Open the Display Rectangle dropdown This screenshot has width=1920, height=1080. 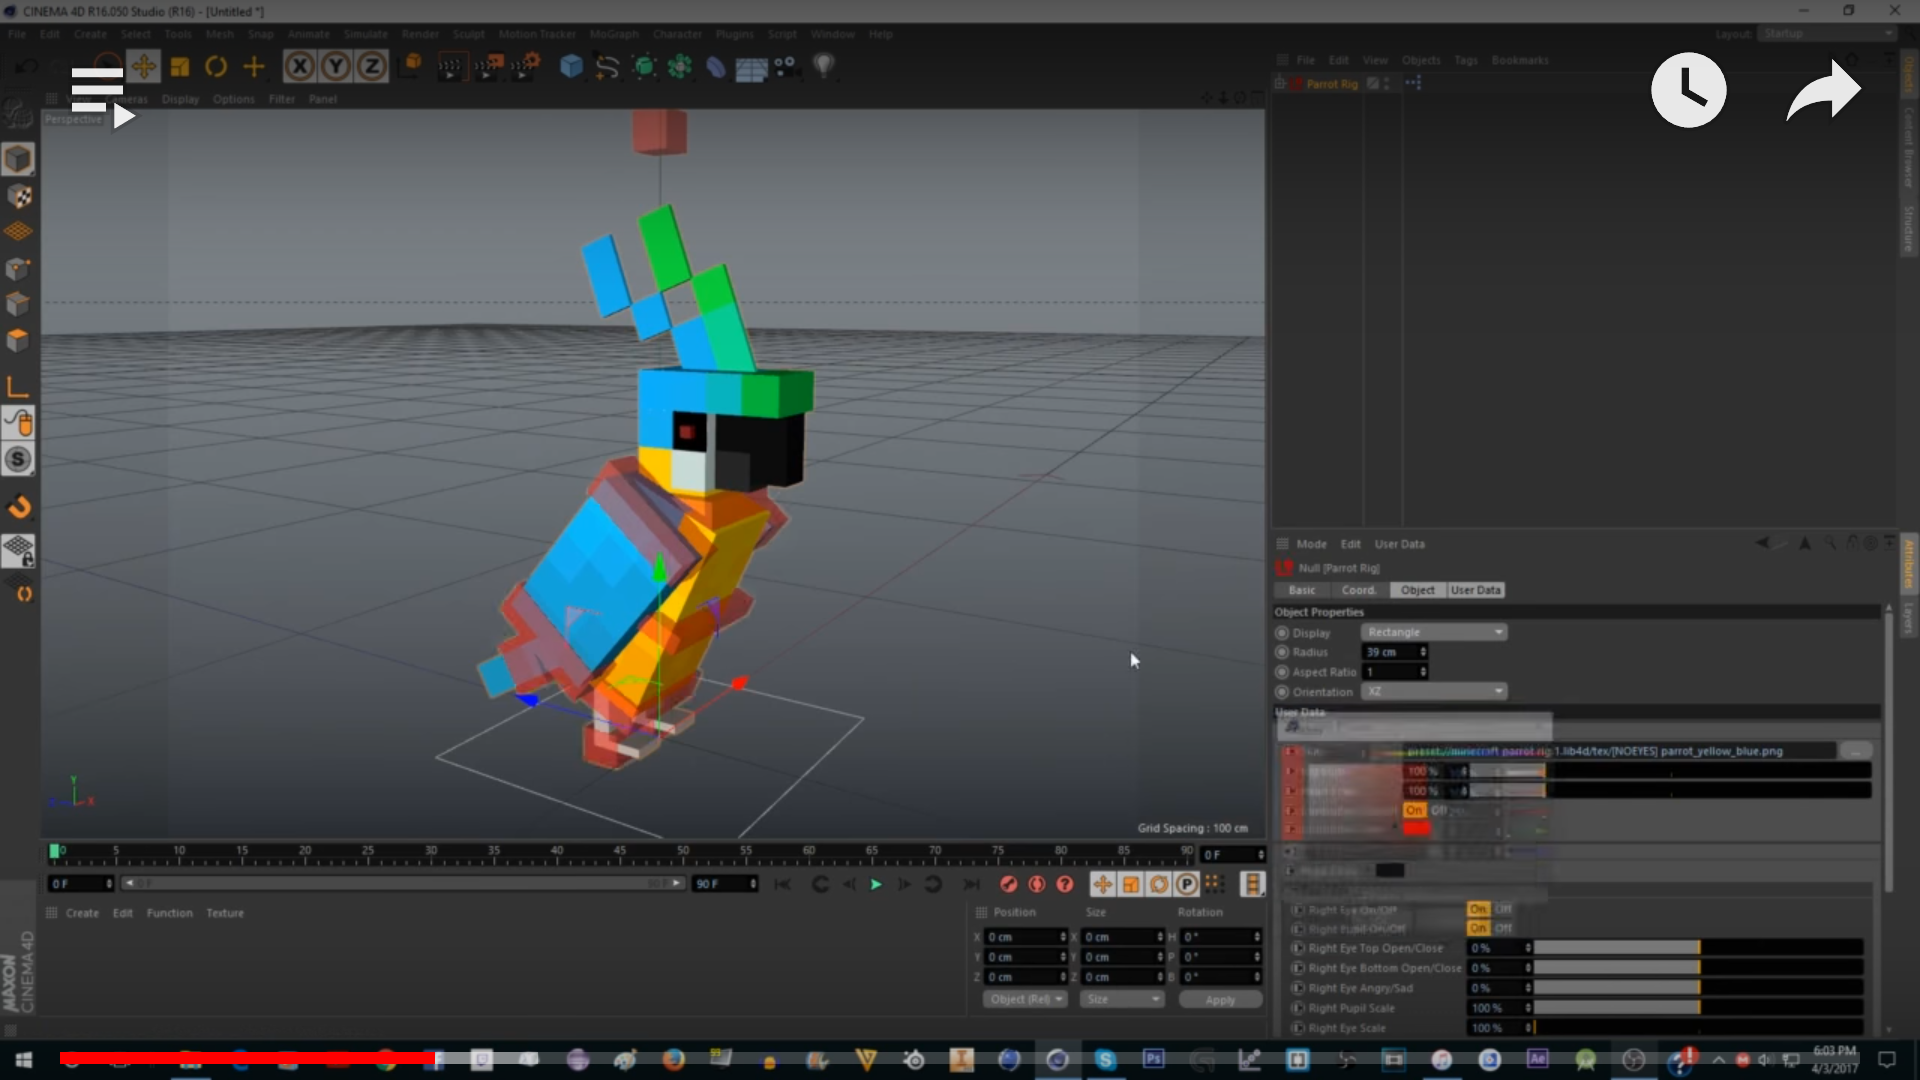point(1434,632)
